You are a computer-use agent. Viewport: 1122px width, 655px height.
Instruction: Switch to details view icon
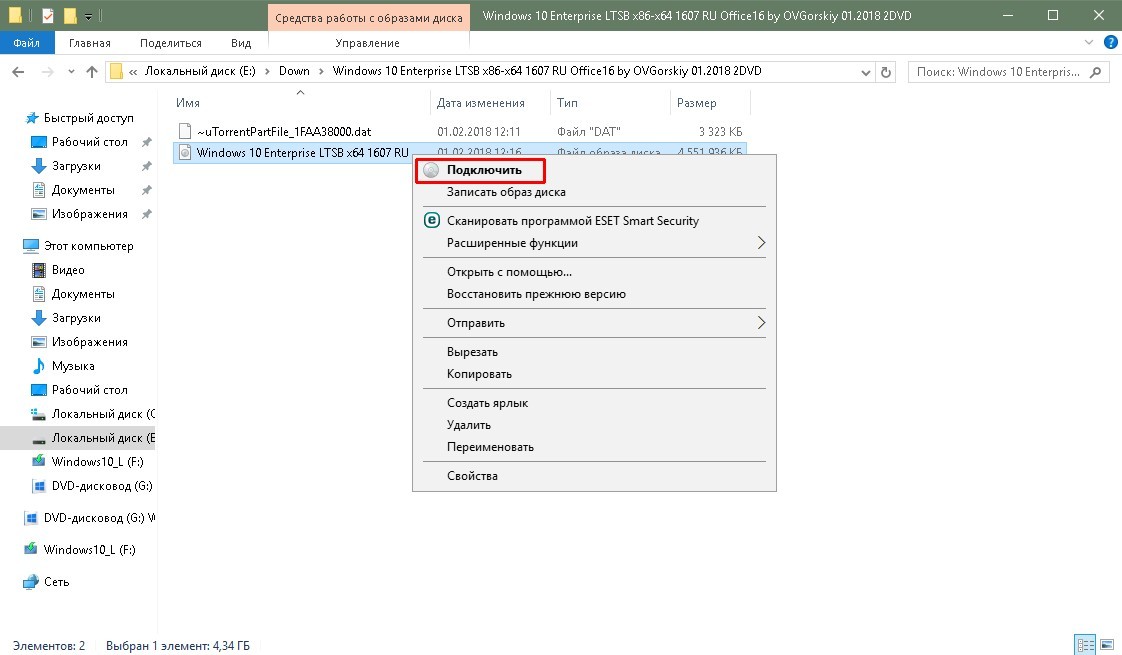point(1086,646)
